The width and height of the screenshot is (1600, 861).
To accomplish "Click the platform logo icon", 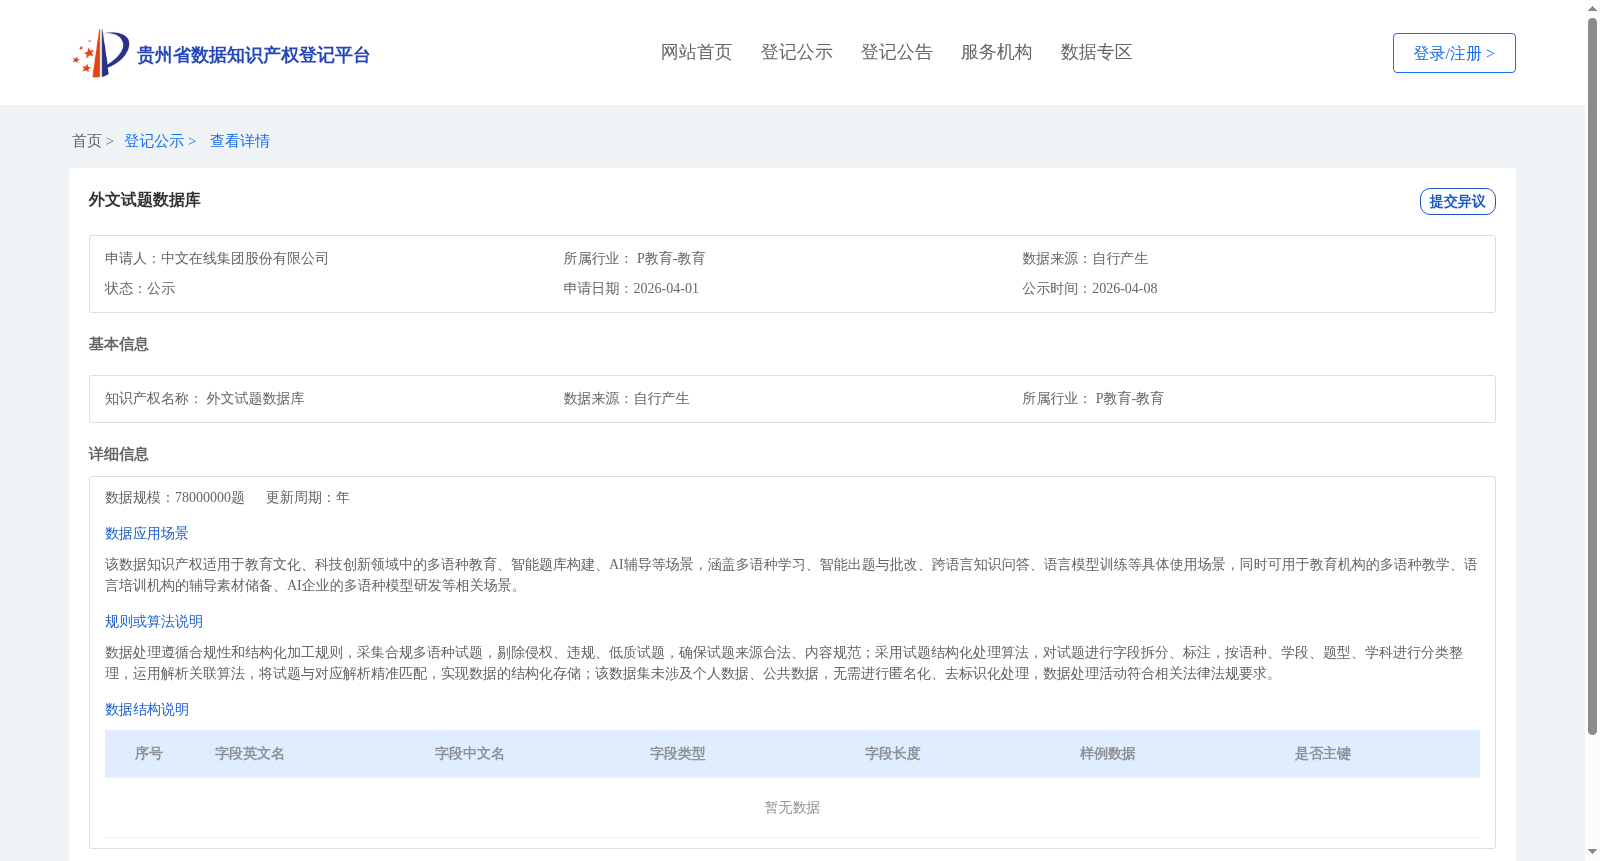I will pyautogui.click(x=101, y=53).
